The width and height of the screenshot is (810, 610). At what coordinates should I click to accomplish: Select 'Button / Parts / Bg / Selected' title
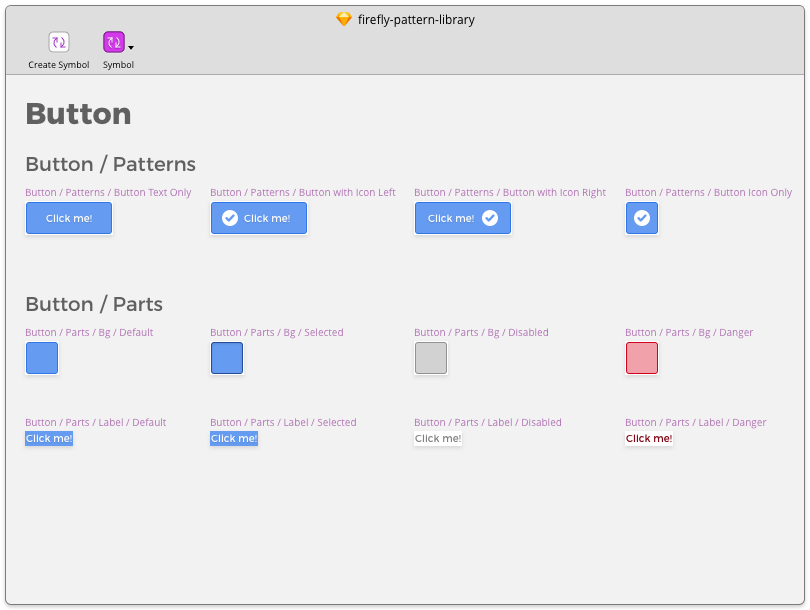(x=277, y=332)
